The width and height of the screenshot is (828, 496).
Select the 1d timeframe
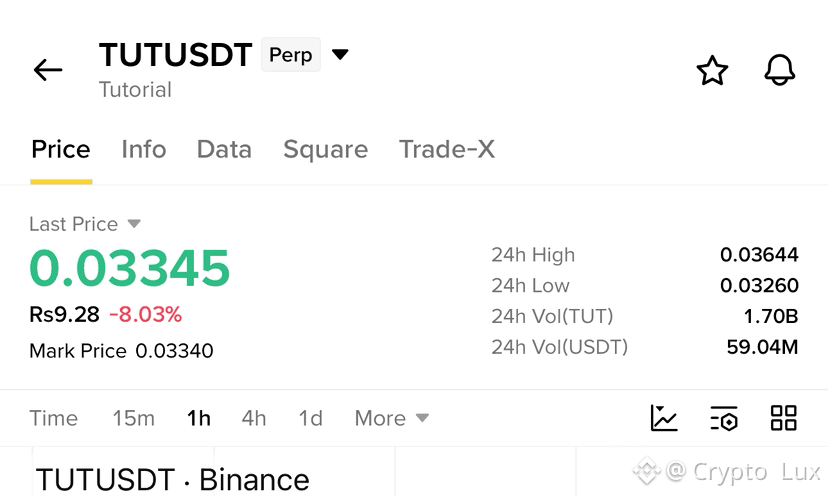pos(310,418)
